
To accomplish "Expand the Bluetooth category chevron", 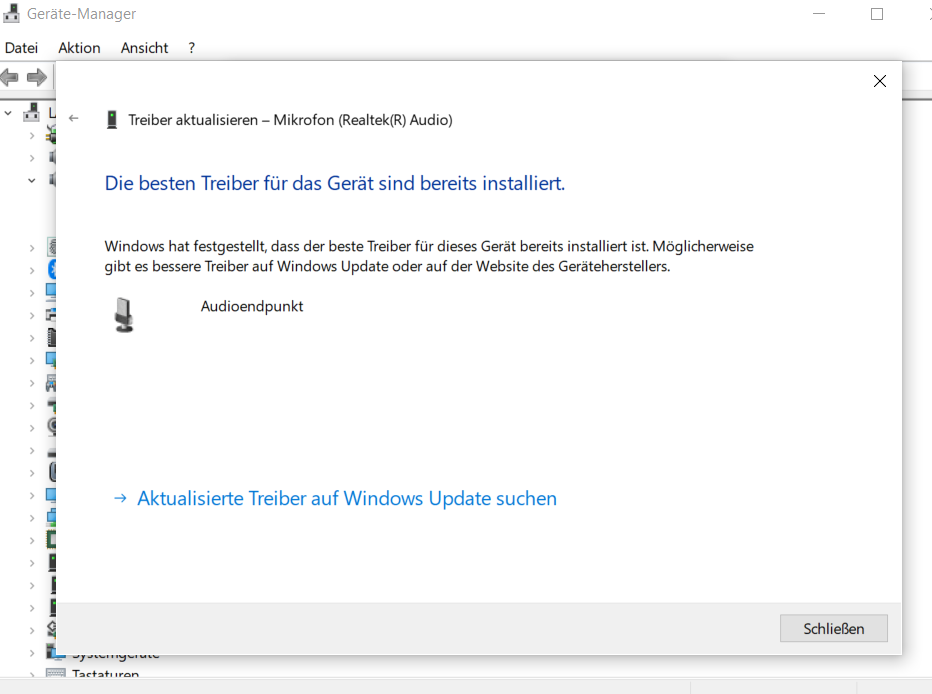I will (32, 270).
